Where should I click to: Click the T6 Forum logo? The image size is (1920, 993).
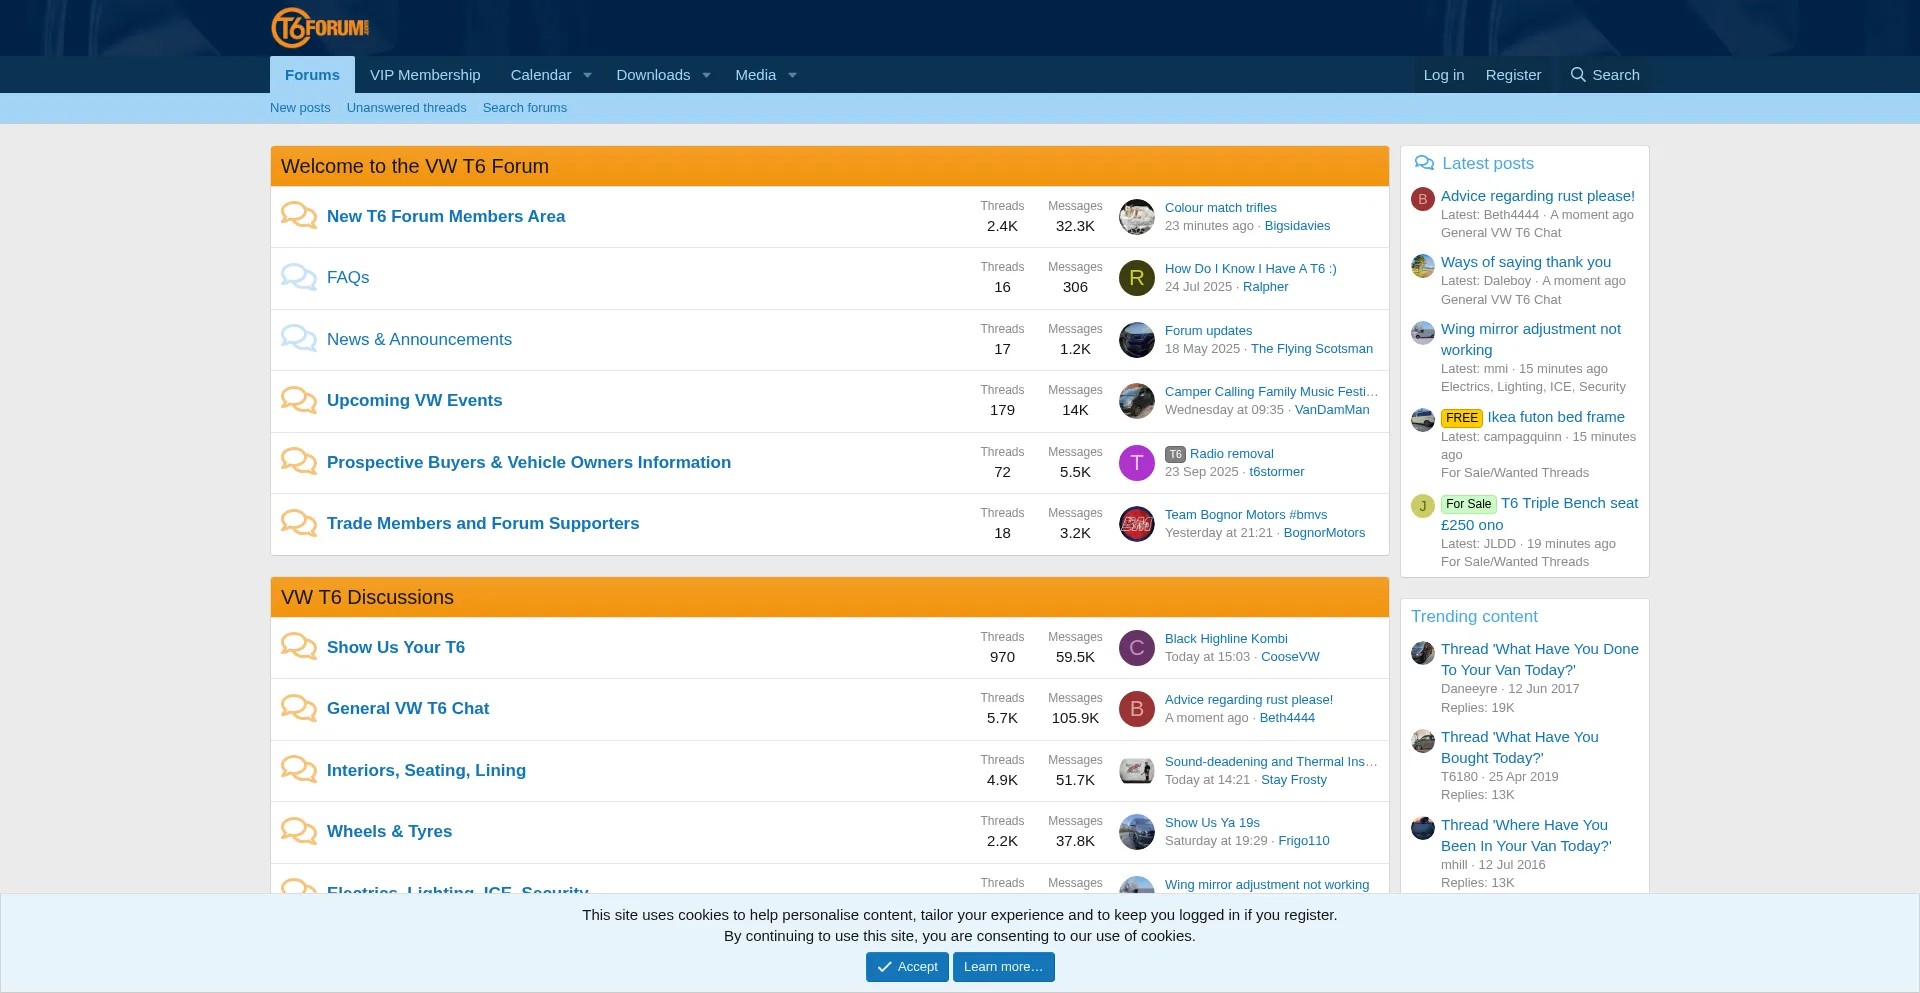[320, 28]
